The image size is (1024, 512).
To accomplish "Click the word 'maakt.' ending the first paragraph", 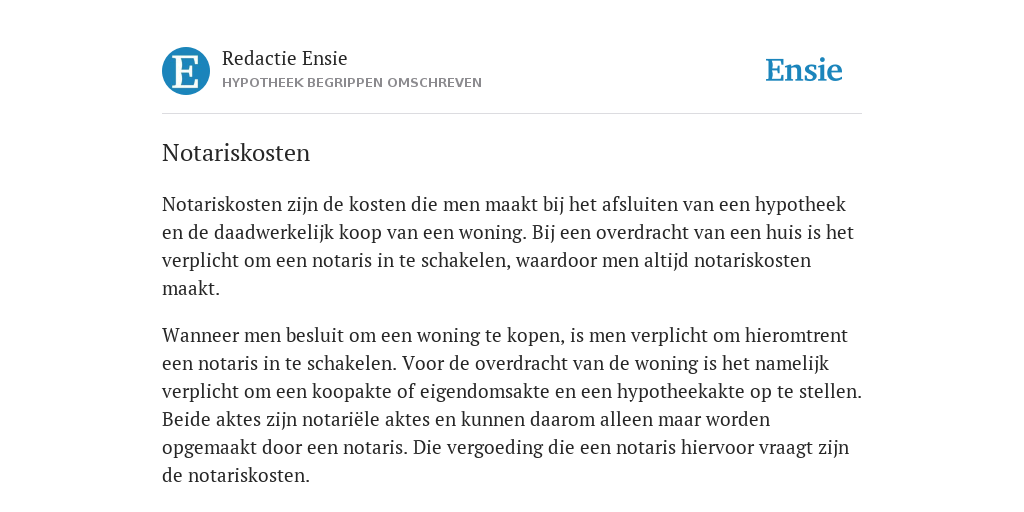I will coord(191,289).
